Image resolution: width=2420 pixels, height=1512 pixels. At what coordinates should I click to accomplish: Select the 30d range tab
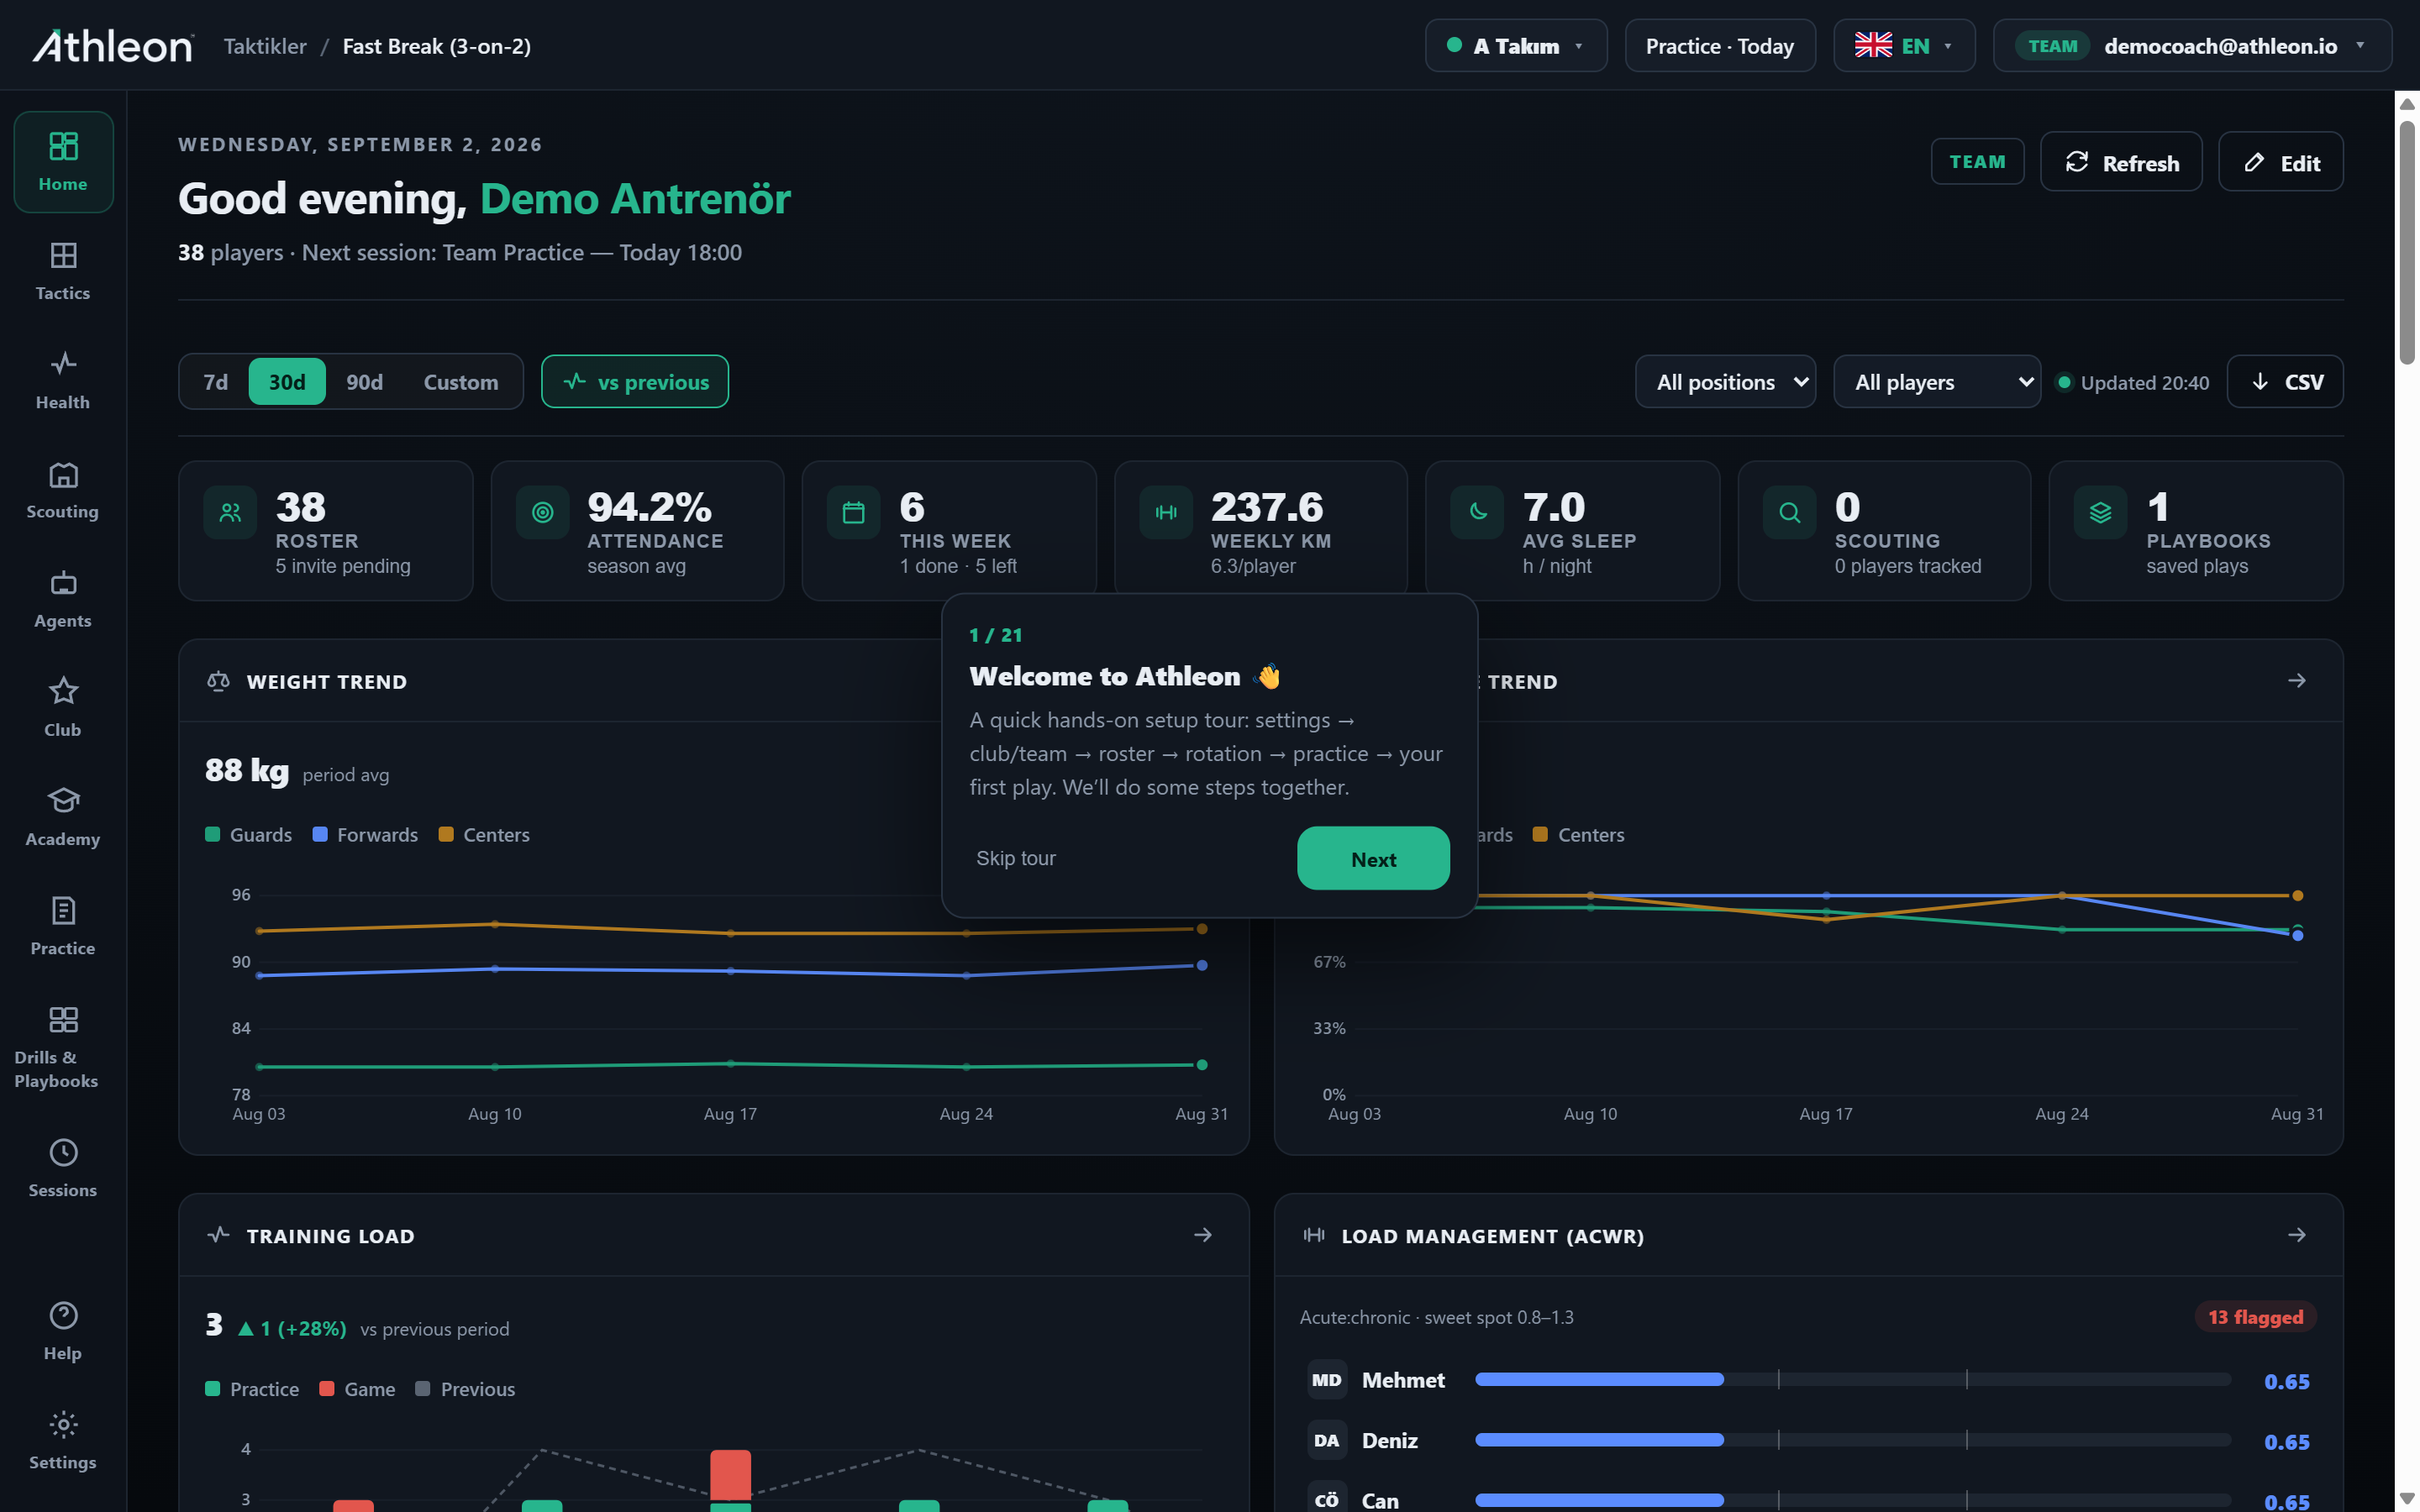tap(287, 381)
